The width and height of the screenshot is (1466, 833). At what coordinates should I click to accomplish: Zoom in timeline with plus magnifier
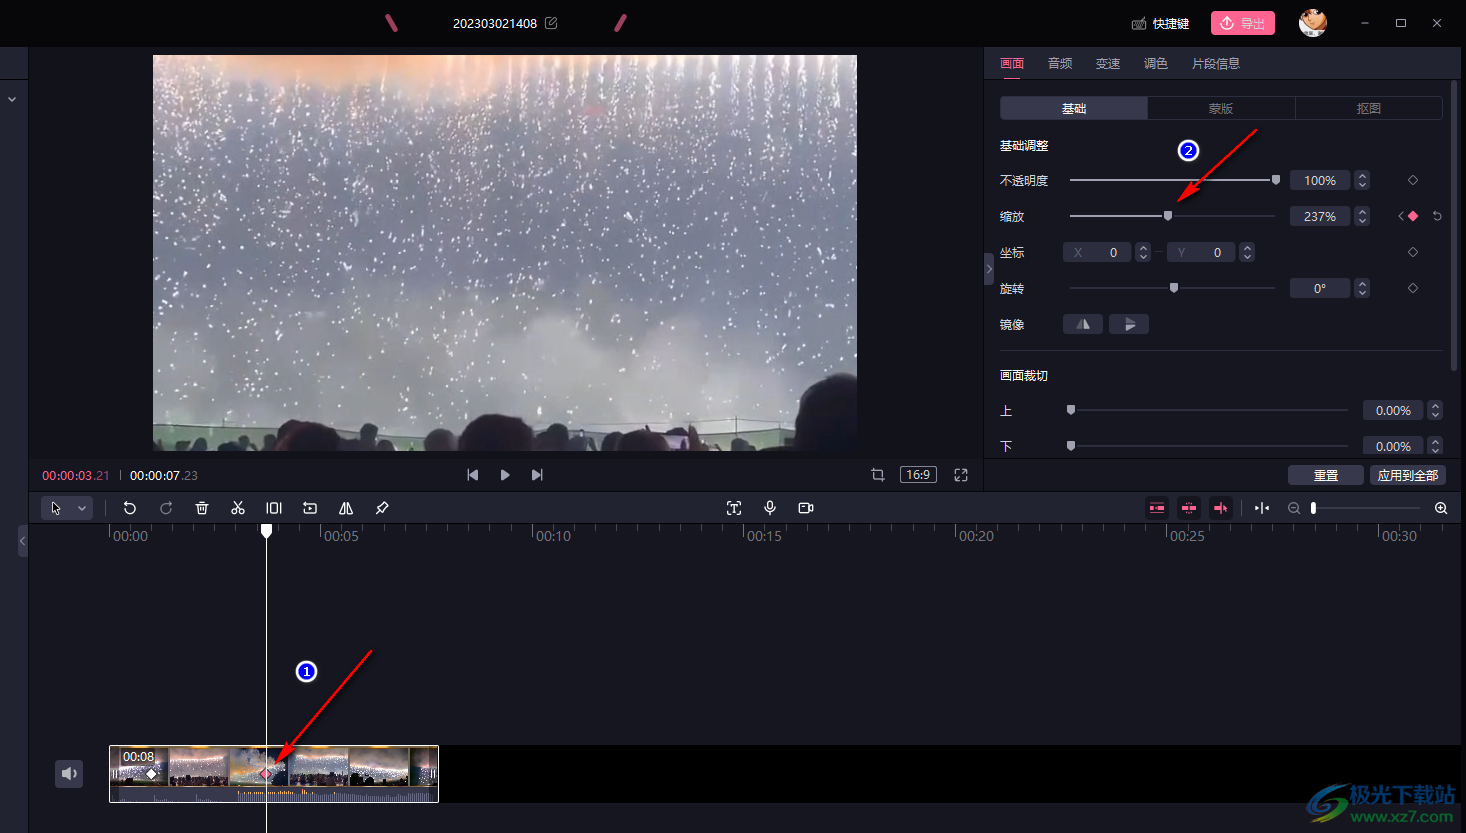point(1441,508)
